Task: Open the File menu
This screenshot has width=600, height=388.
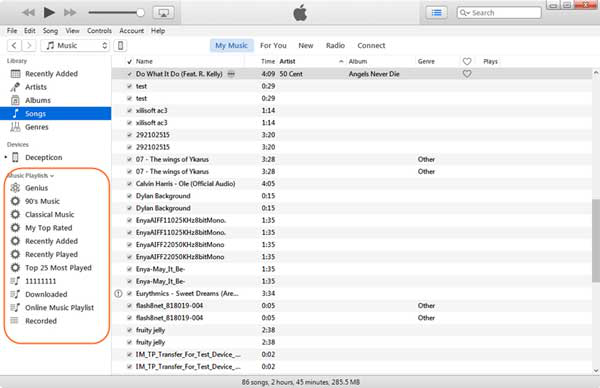Action: tap(12, 31)
